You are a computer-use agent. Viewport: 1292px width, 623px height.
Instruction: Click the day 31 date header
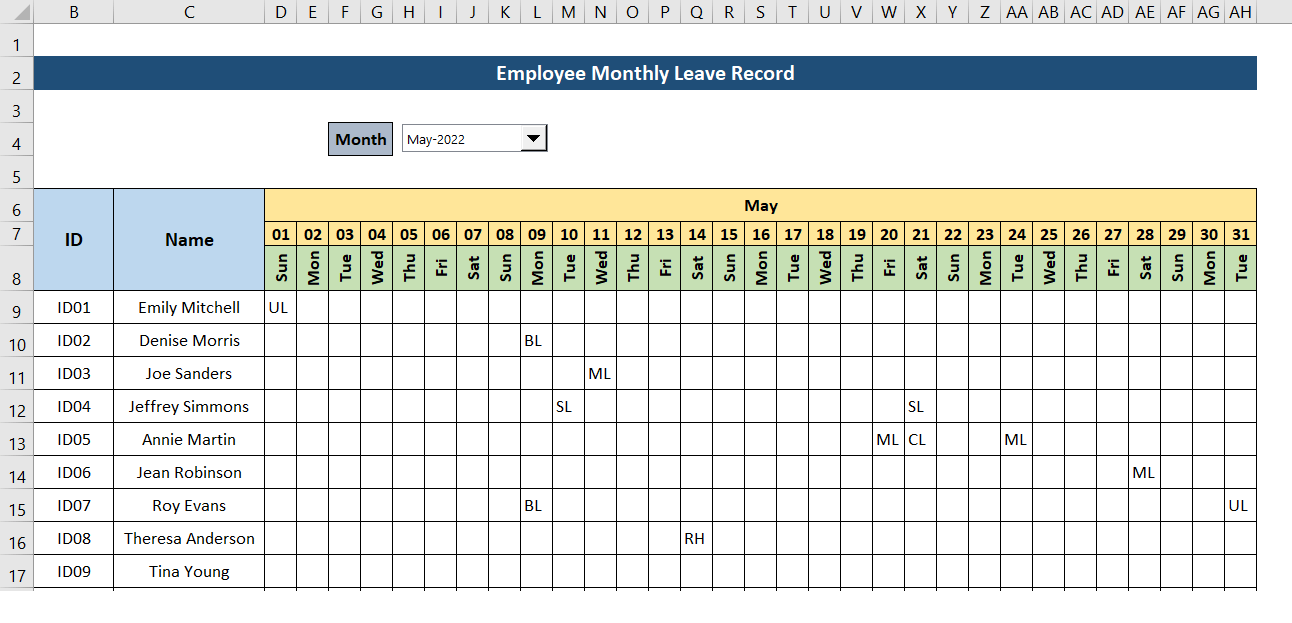click(x=1240, y=234)
